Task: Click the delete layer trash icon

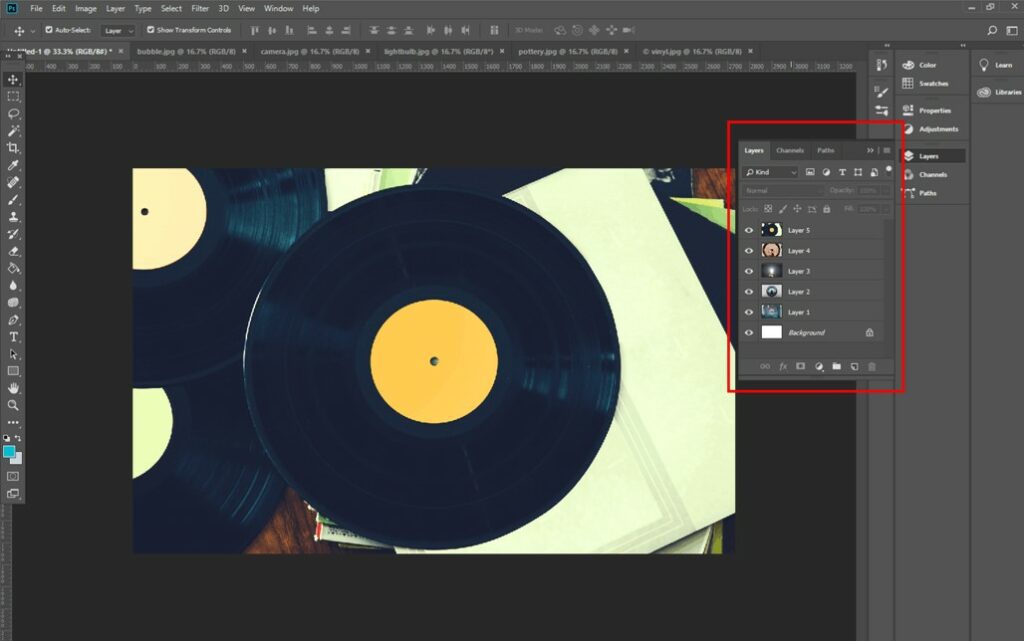Action: pyautogui.click(x=872, y=367)
